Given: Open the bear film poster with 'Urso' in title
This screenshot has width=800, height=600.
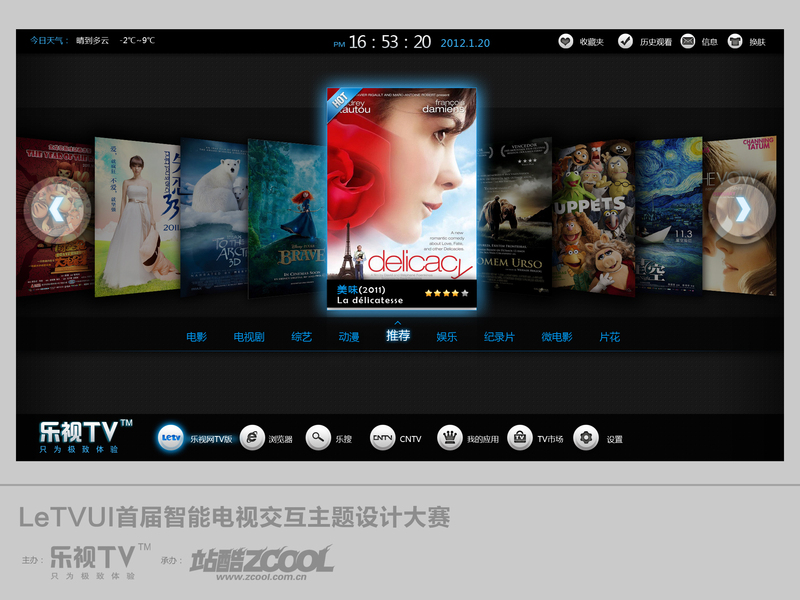Looking at the screenshot, I should (x=515, y=214).
